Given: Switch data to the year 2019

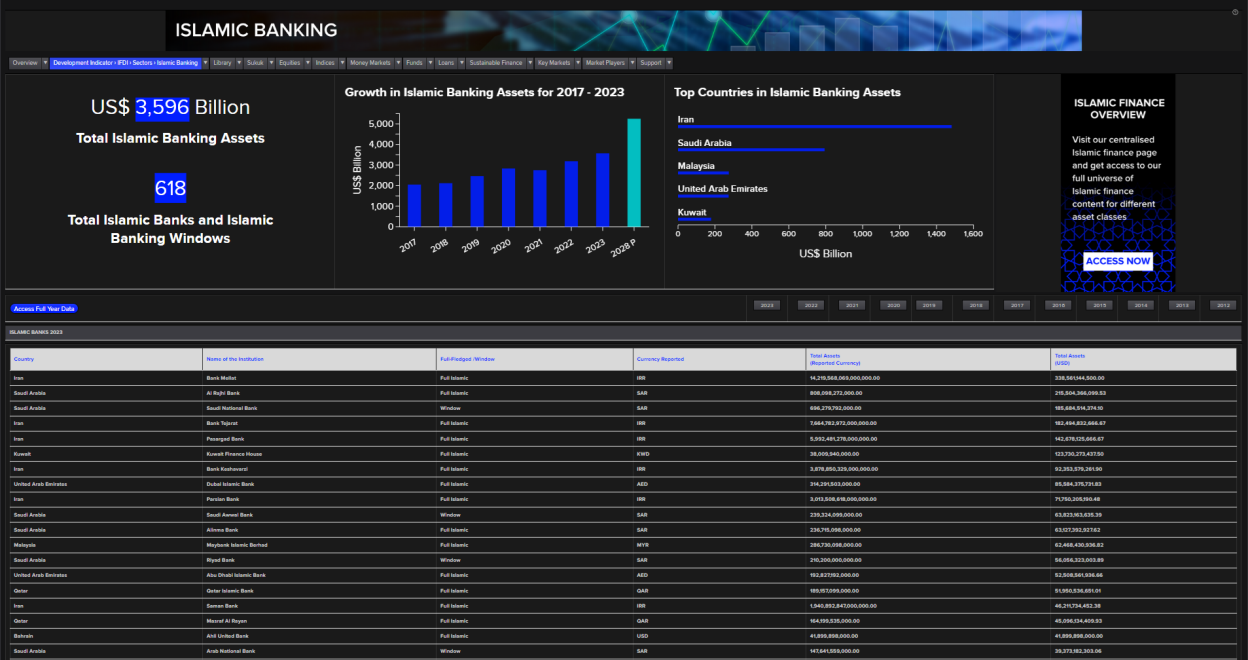Looking at the screenshot, I should click(927, 305).
